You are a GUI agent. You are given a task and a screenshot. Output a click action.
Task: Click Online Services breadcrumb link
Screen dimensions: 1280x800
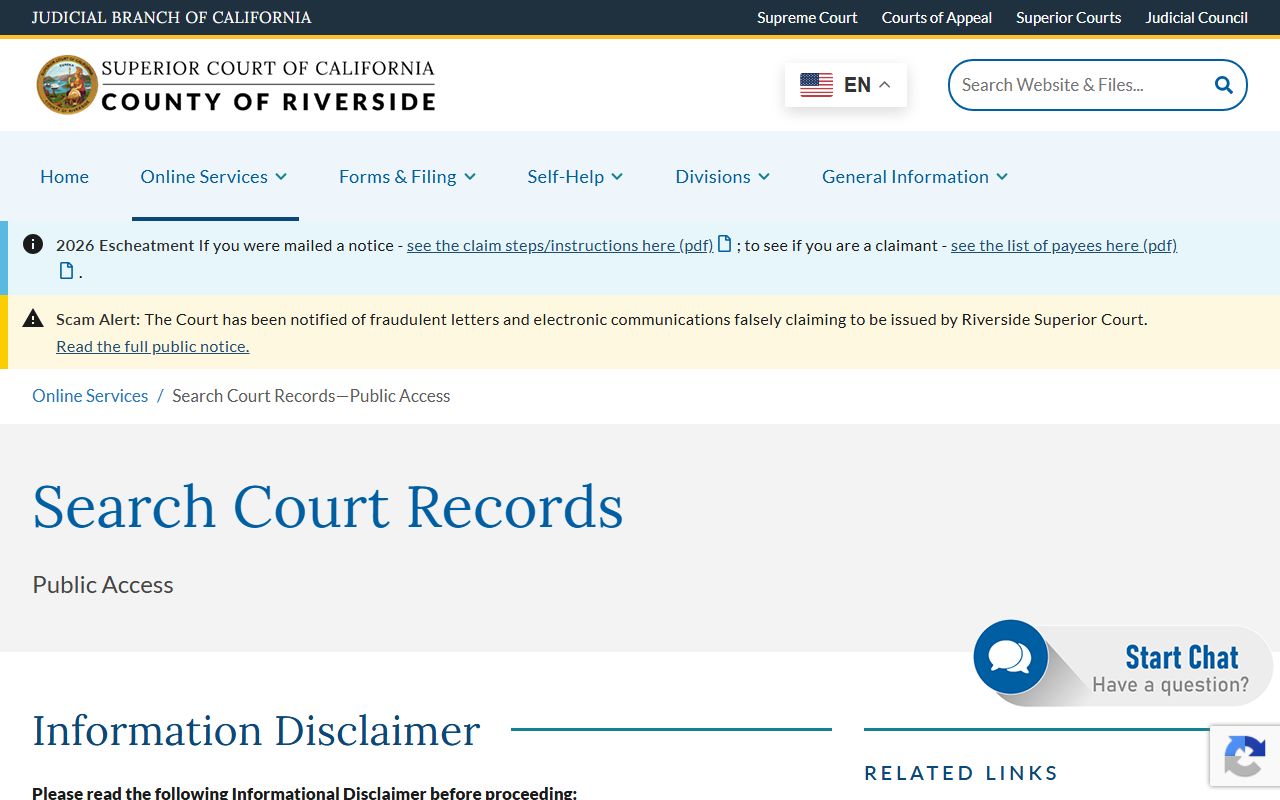90,396
